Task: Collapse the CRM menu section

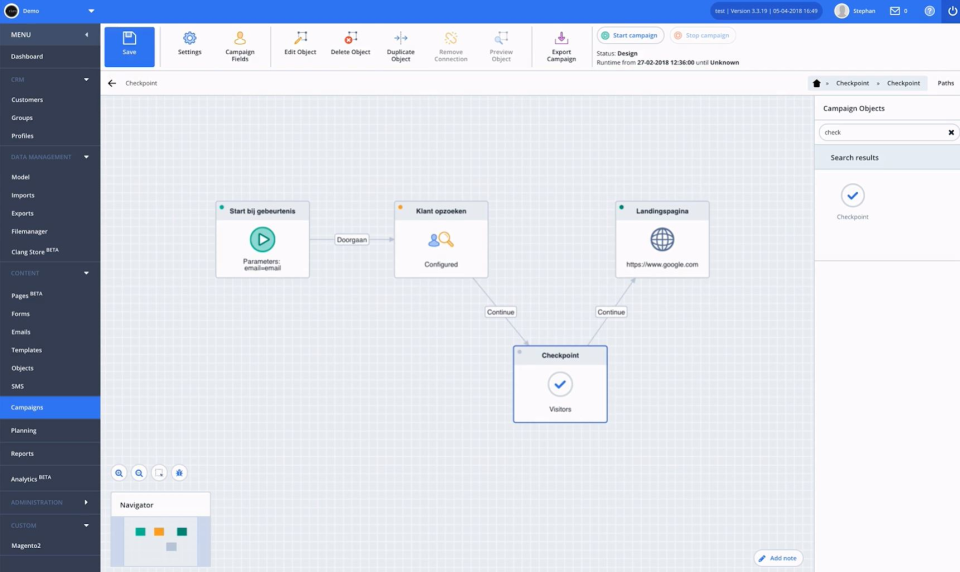Action: (86, 79)
